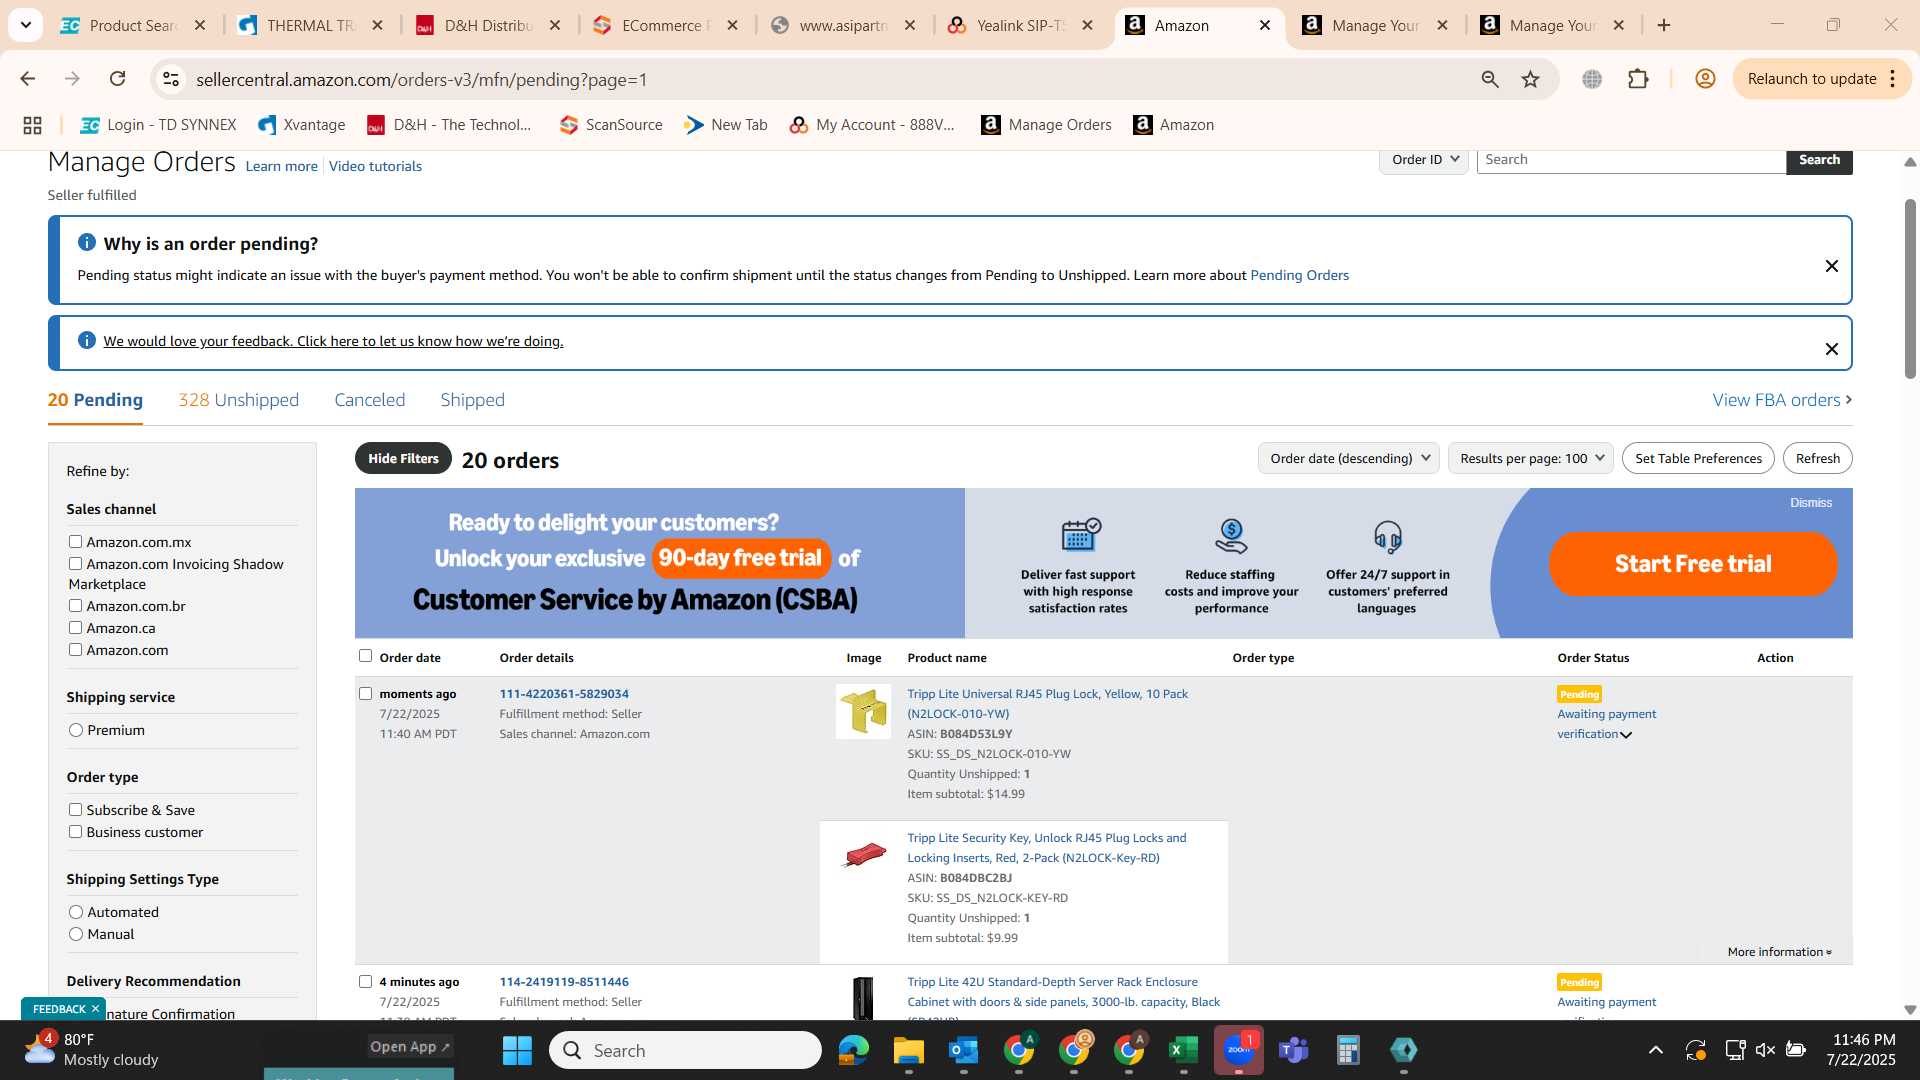
Task: Click the orders Refresh button
Action: pyautogui.click(x=1817, y=458)
